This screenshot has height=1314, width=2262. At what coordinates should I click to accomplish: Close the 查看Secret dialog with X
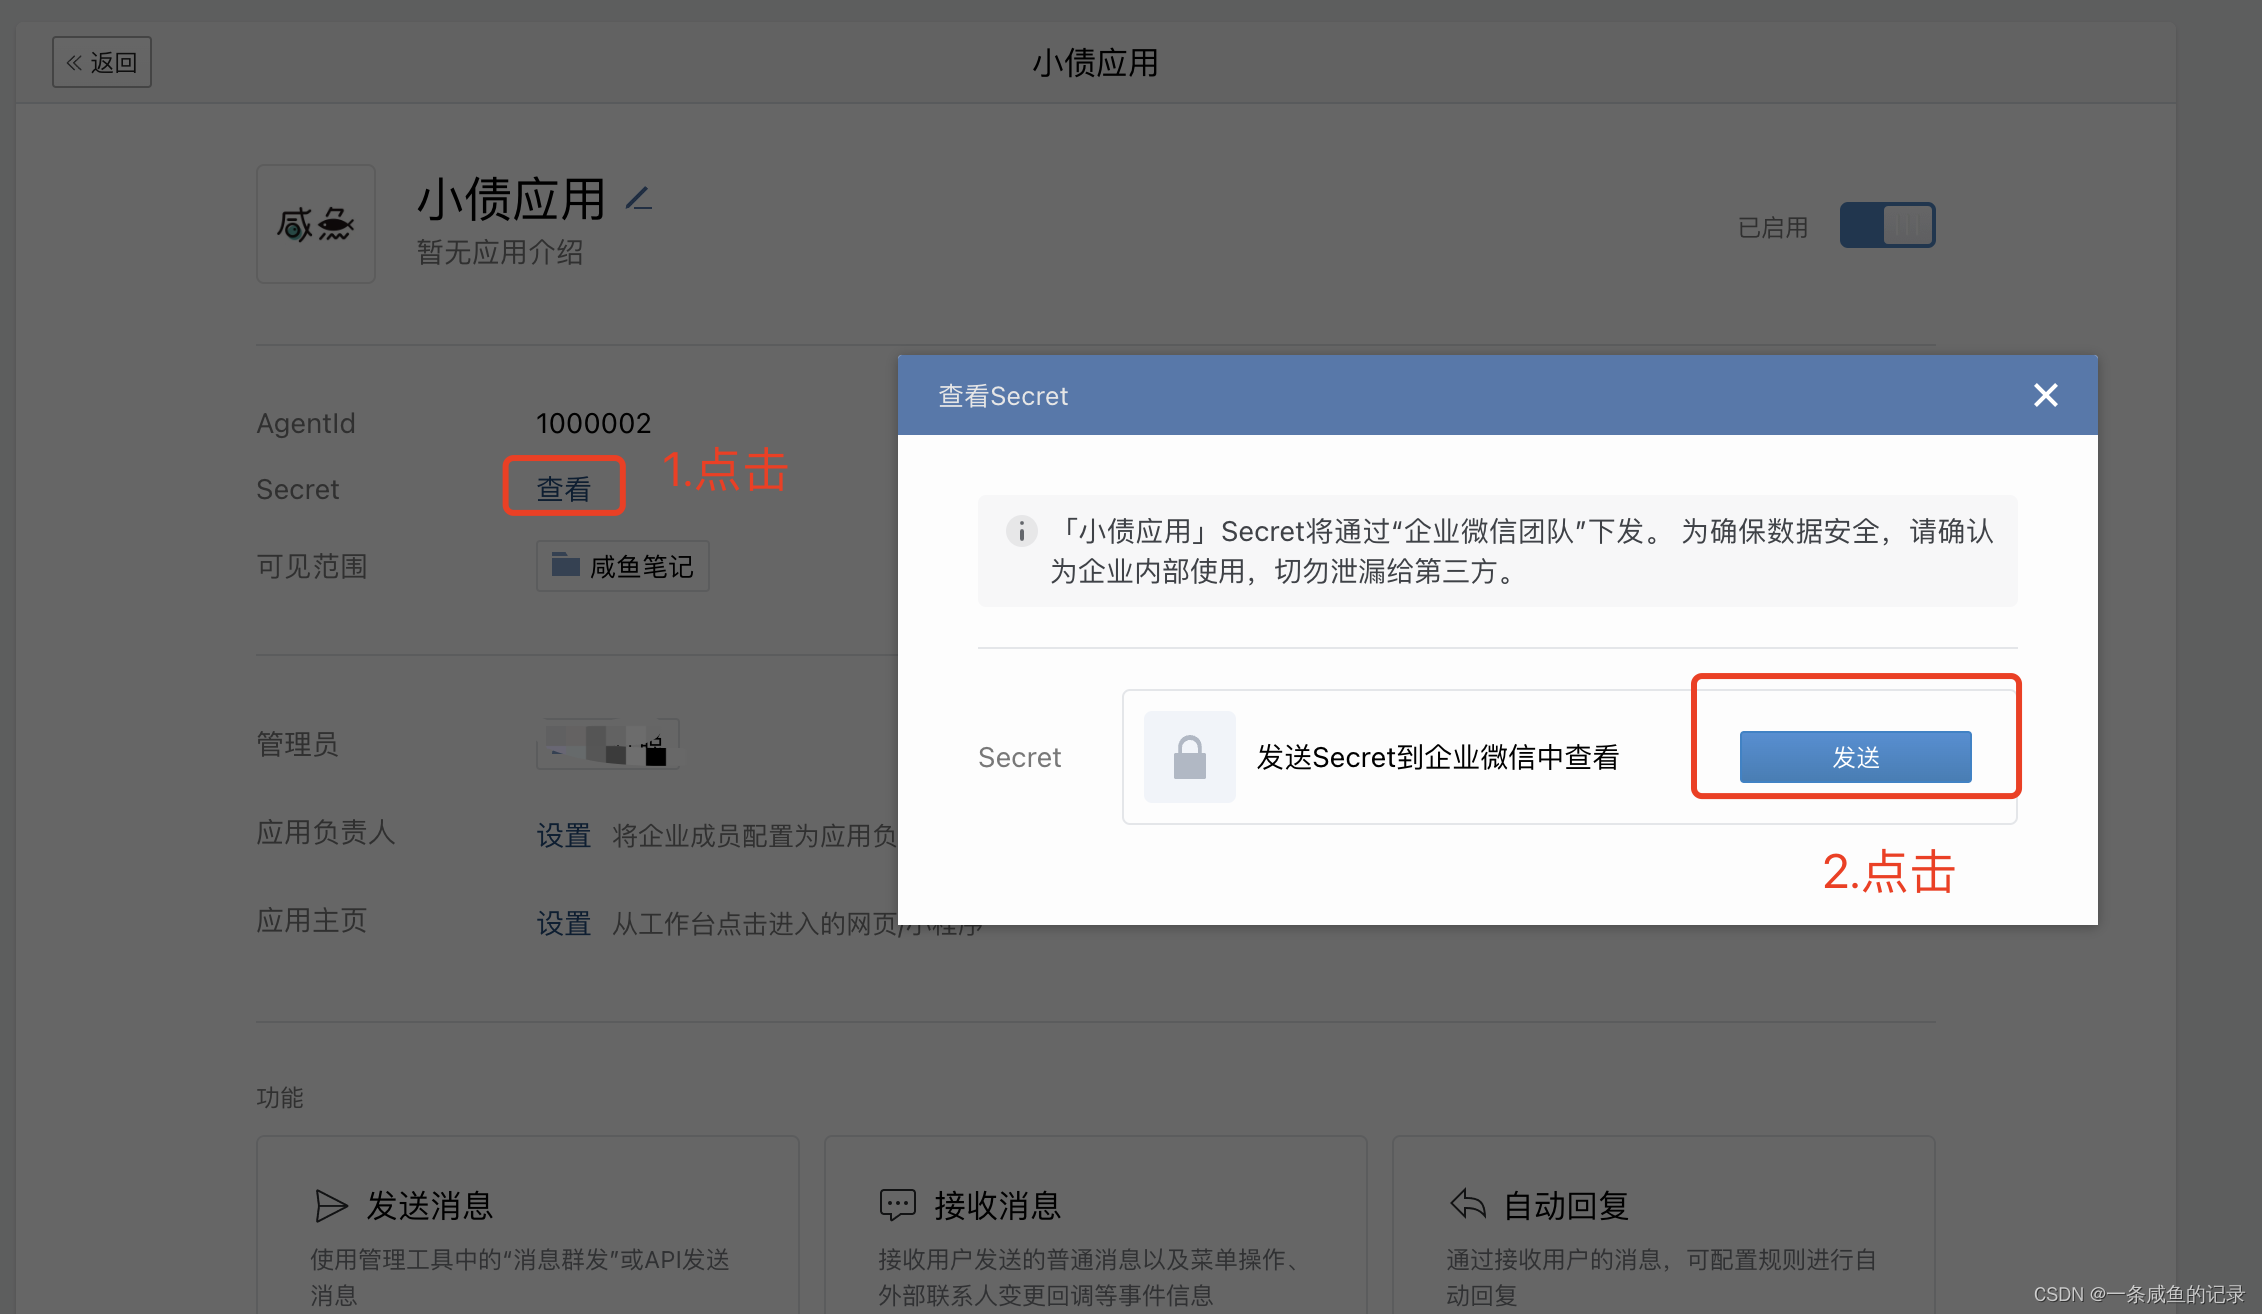tap(2046, 395)
